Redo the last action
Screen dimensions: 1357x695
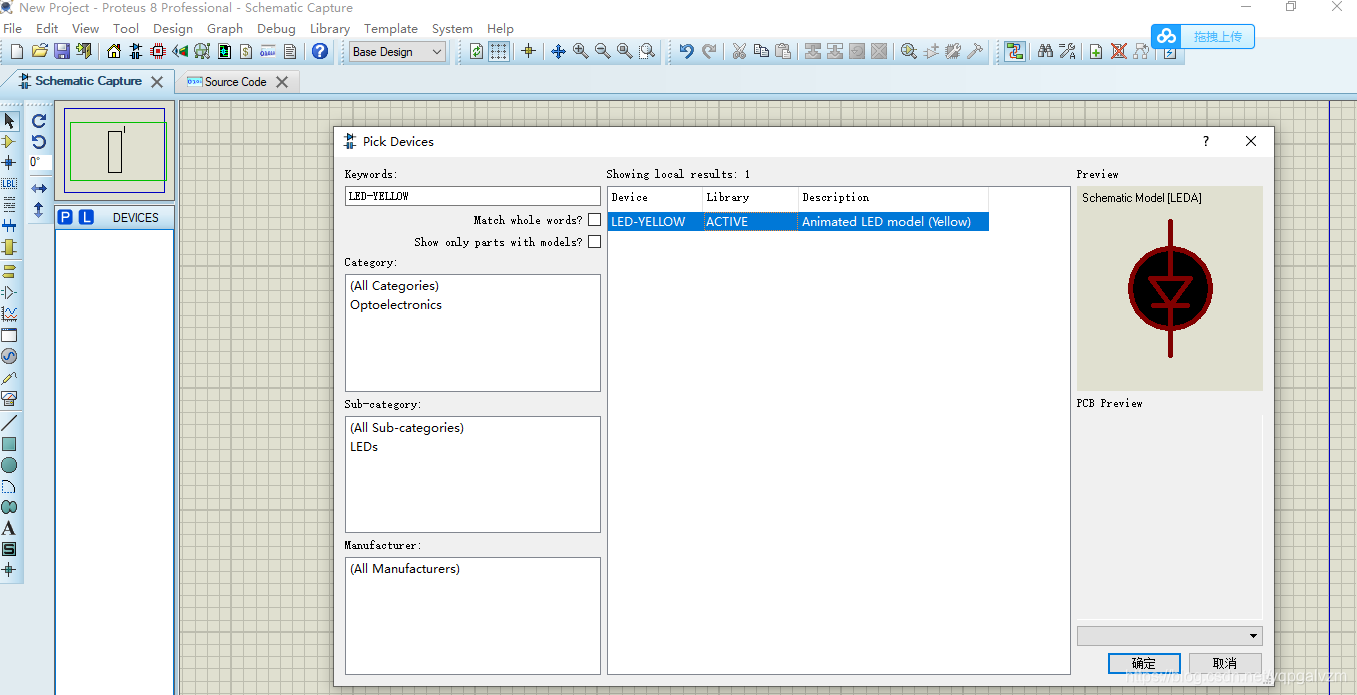(709, 51)
